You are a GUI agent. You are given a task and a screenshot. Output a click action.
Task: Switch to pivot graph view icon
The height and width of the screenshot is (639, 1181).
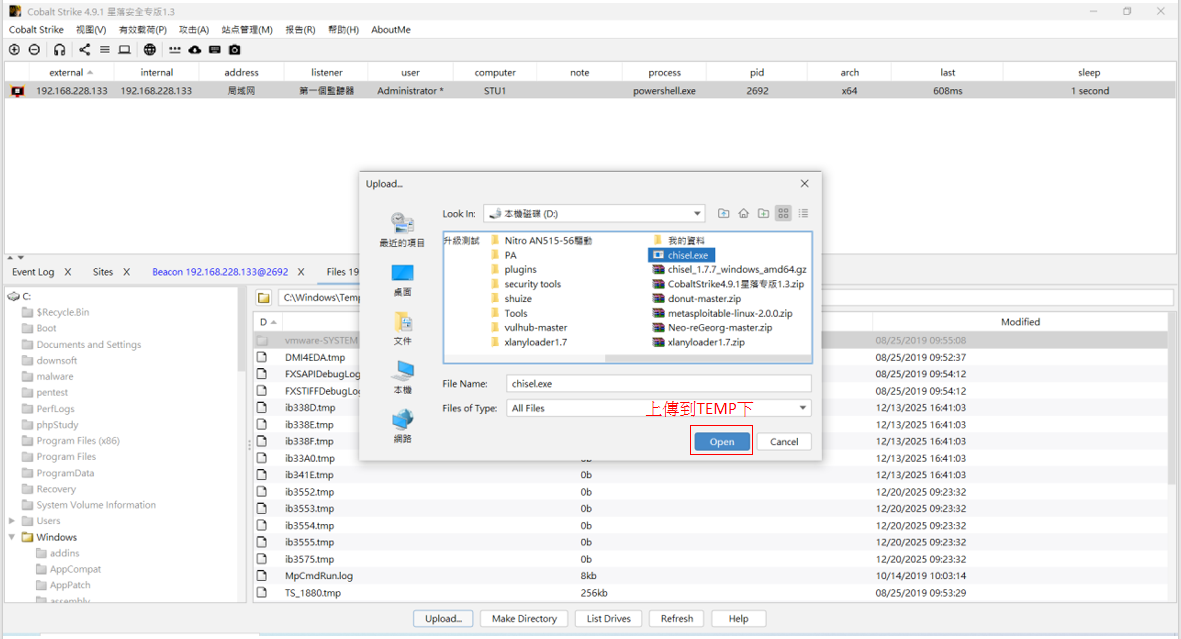(x=84, y=50)
